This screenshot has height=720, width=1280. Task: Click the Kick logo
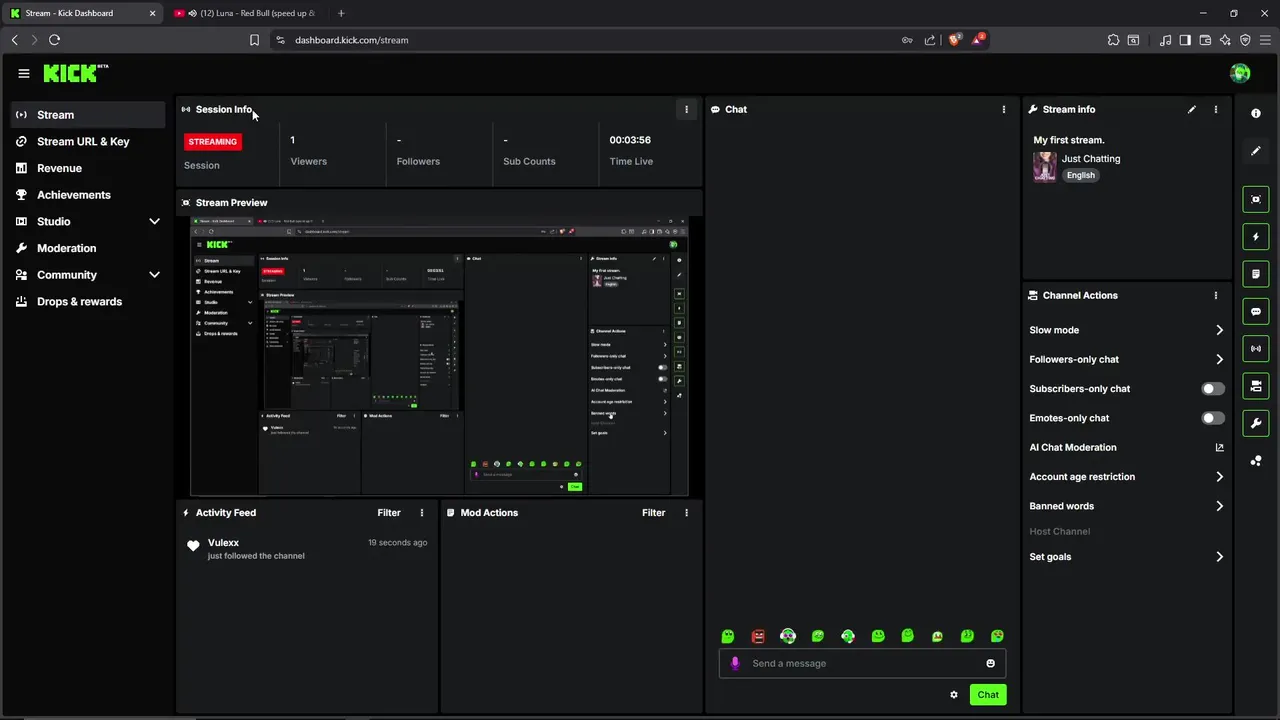point(75,73)
